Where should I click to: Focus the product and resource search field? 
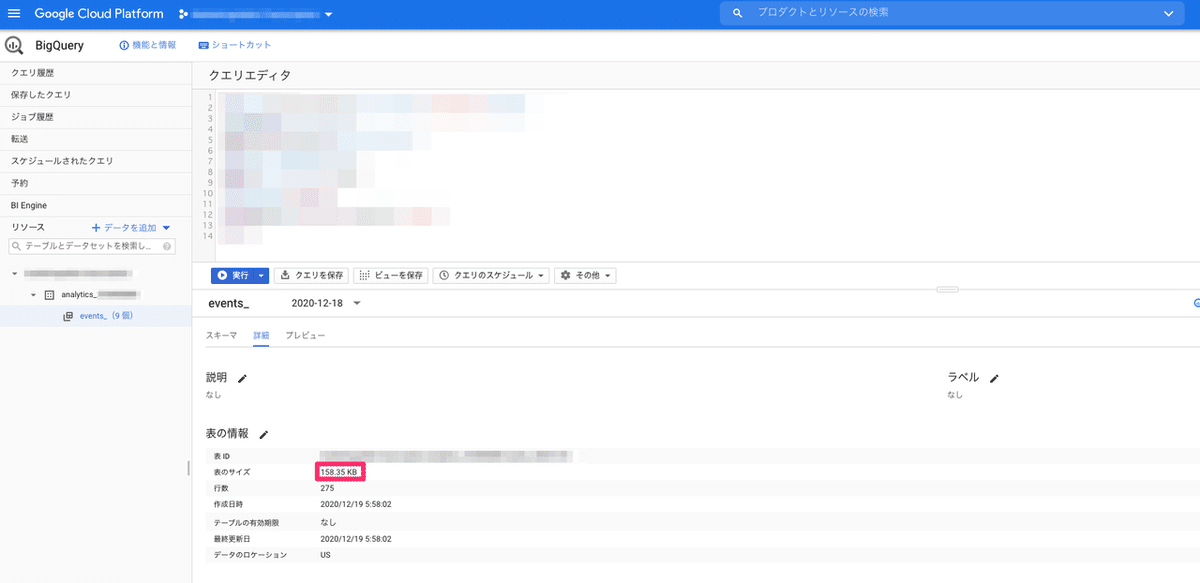coord(950,13)
